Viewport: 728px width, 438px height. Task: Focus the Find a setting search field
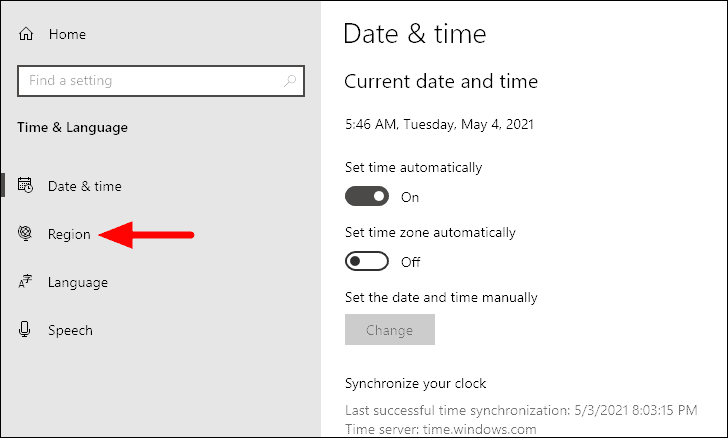(x=161, y=81)
